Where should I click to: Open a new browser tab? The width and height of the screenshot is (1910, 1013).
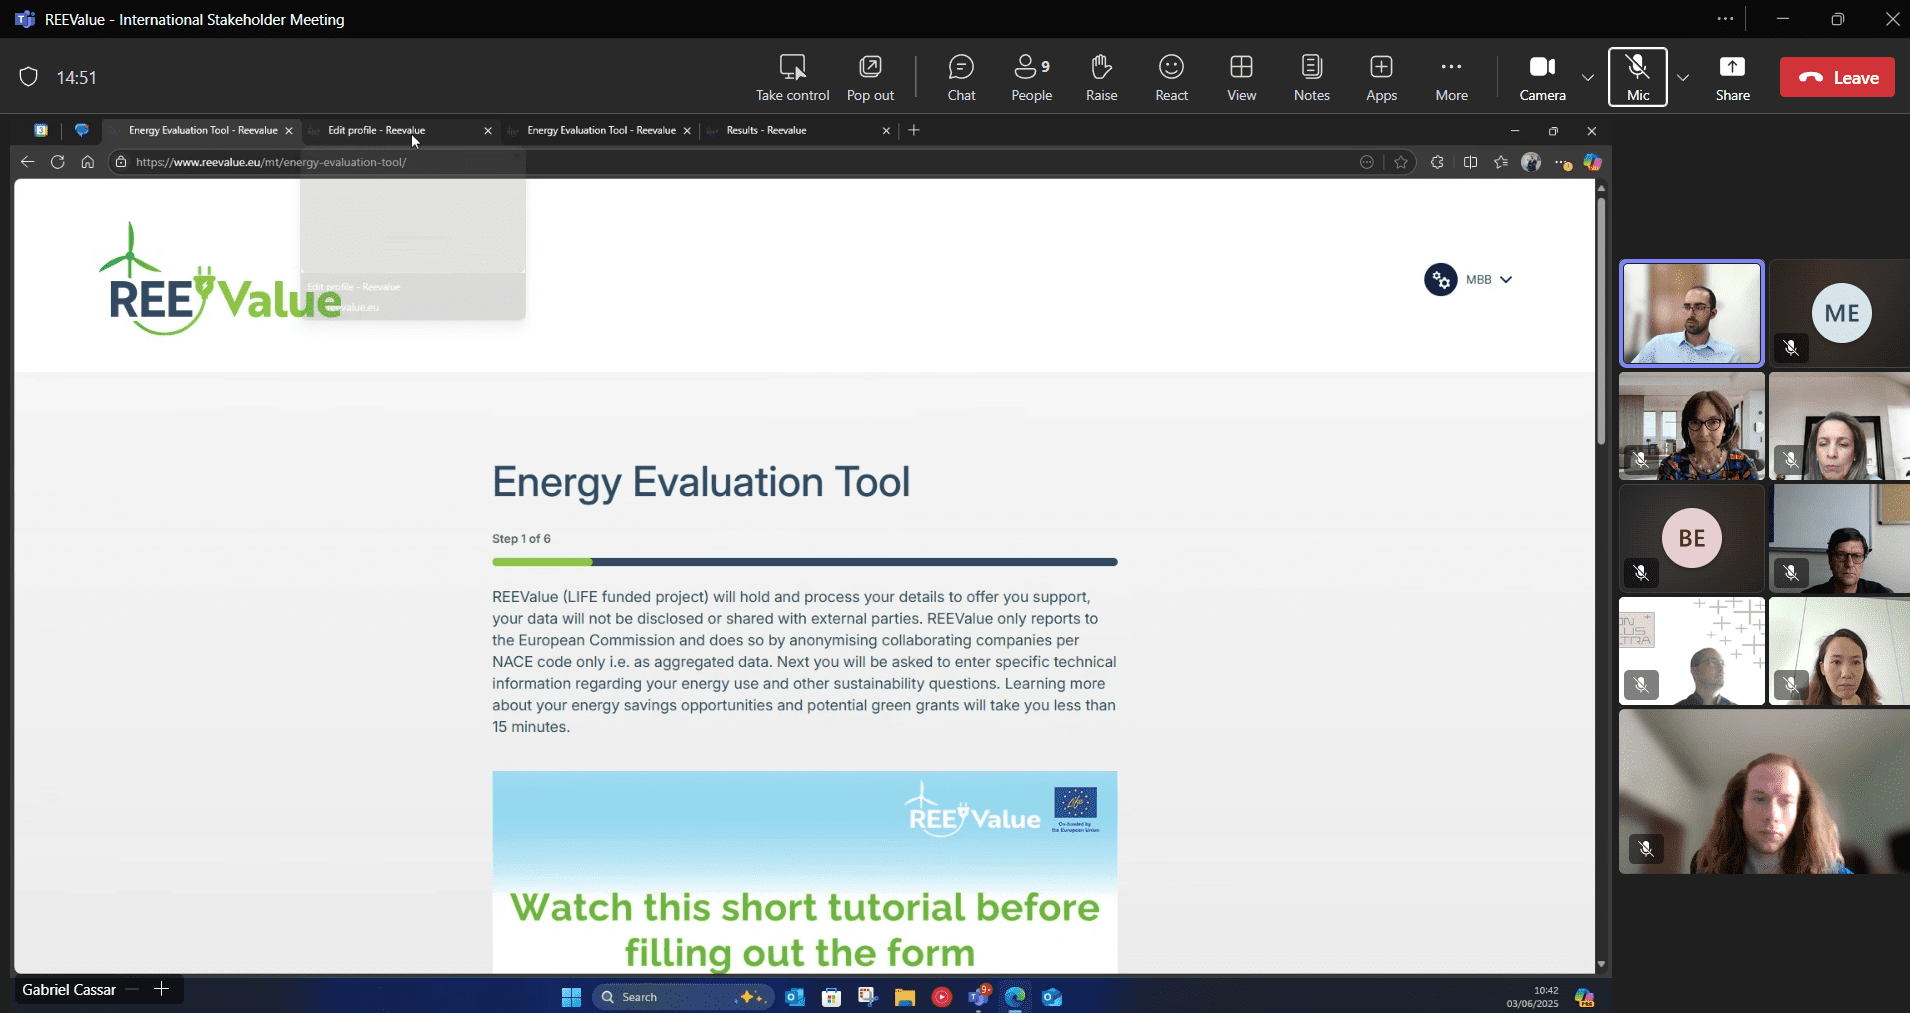(x=914, y=130)
